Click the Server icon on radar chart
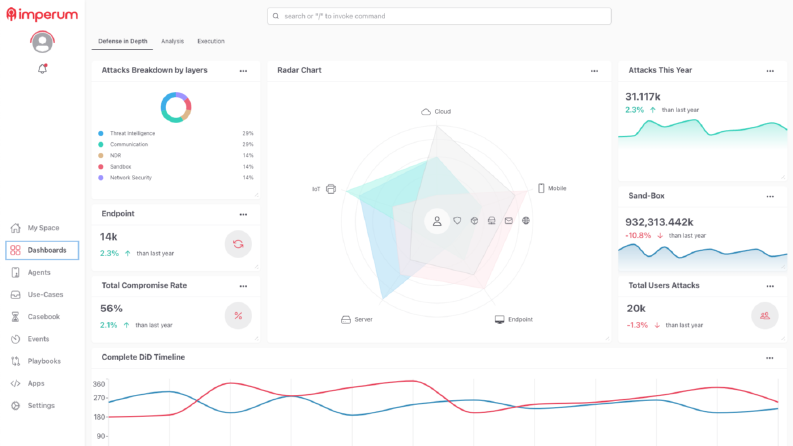 (x=346, y=320)
